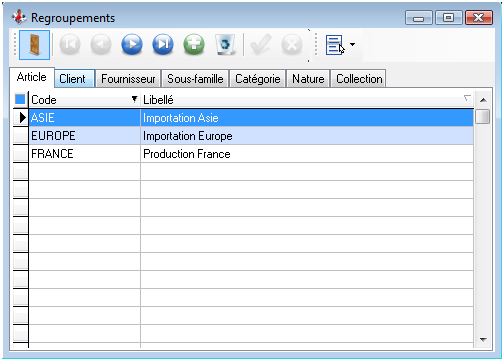The width and height of the screenshot is (504, 361).
Task: Click the Regroupements window app icon
Action: point(19,17)
